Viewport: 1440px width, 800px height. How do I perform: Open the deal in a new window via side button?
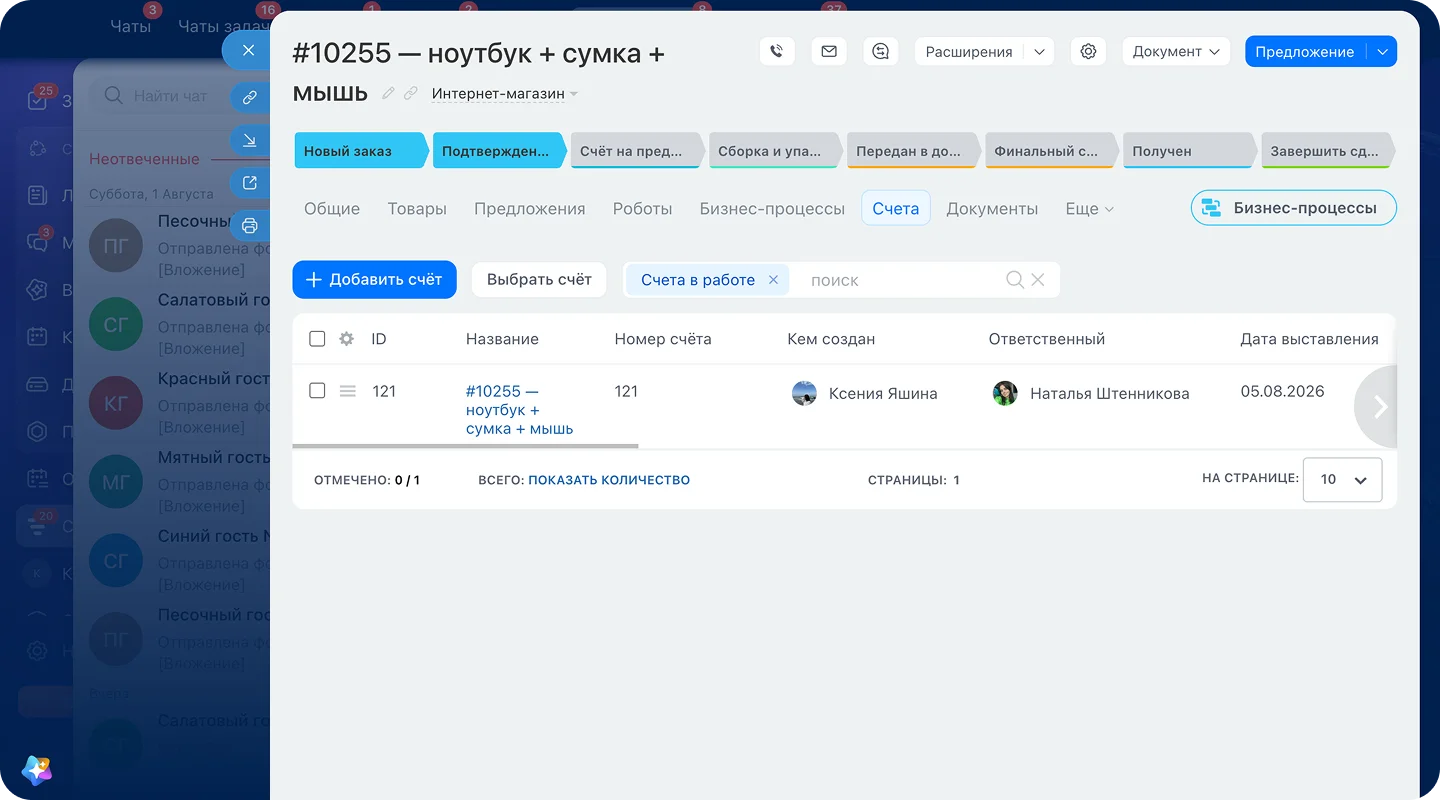(250, 183)
